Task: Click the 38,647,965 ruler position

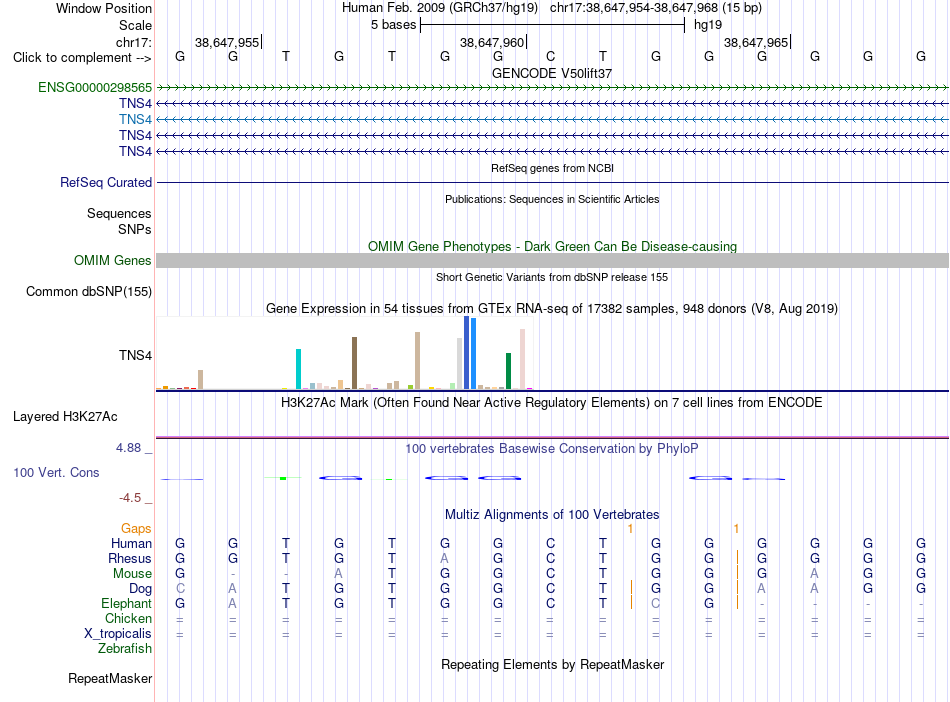Action: click(x=756, y=42)
